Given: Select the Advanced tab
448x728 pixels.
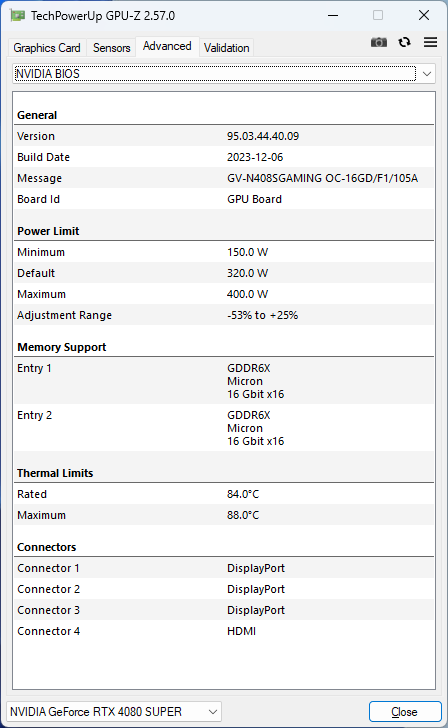Looking at the screenshot, I should tap(167, 46).
